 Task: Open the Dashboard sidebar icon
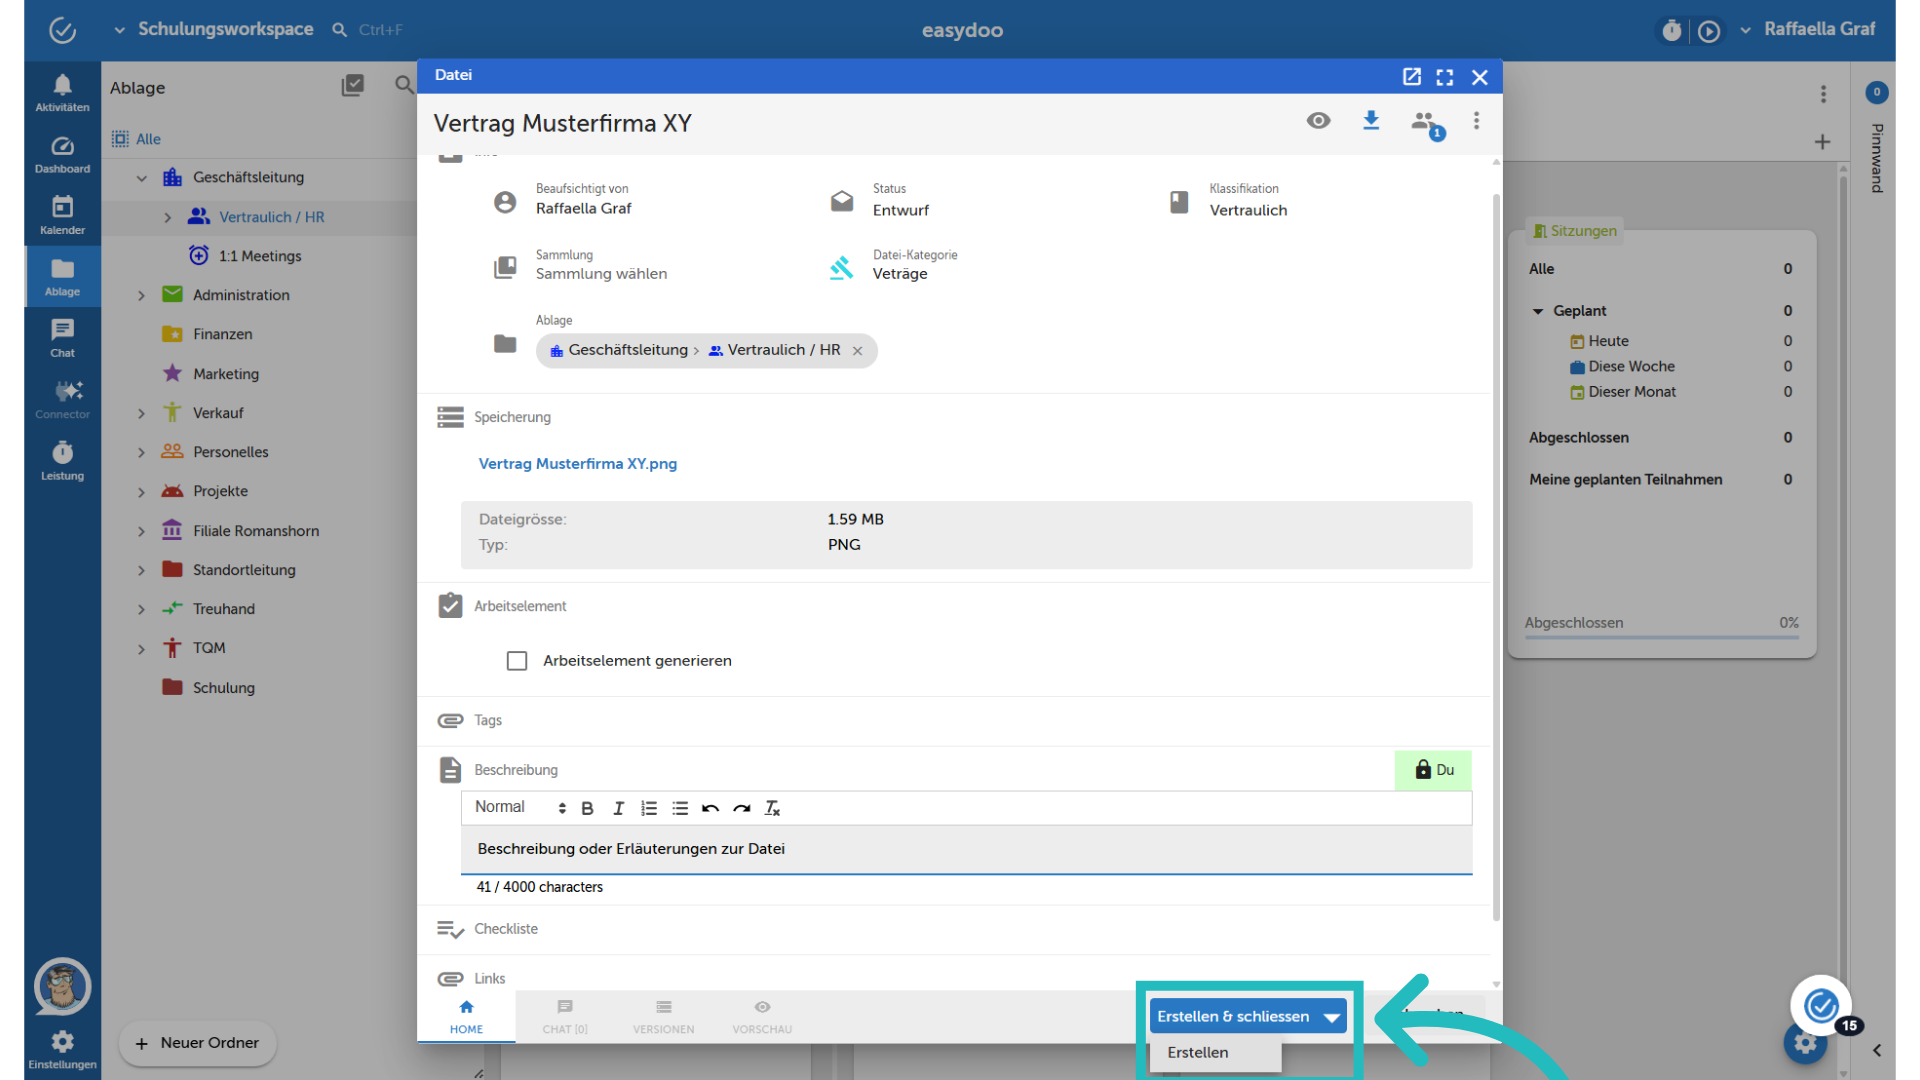[x=62, y=154]
